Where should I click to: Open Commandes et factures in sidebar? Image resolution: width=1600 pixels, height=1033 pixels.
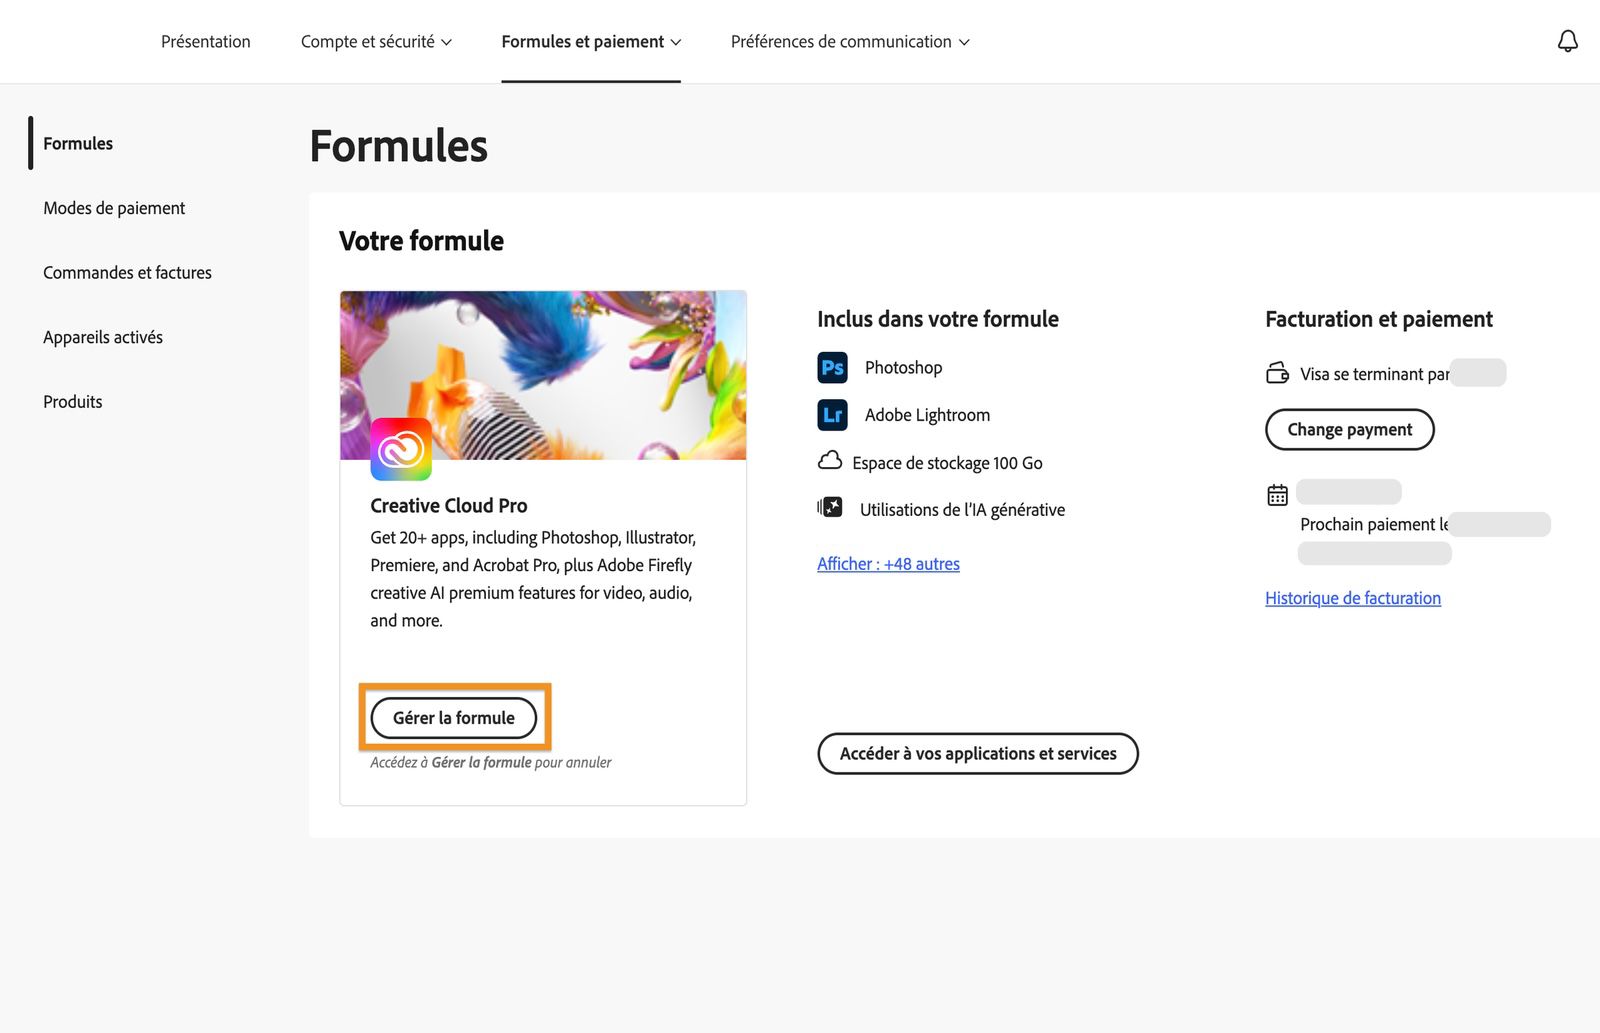click(x=127, y=272)
